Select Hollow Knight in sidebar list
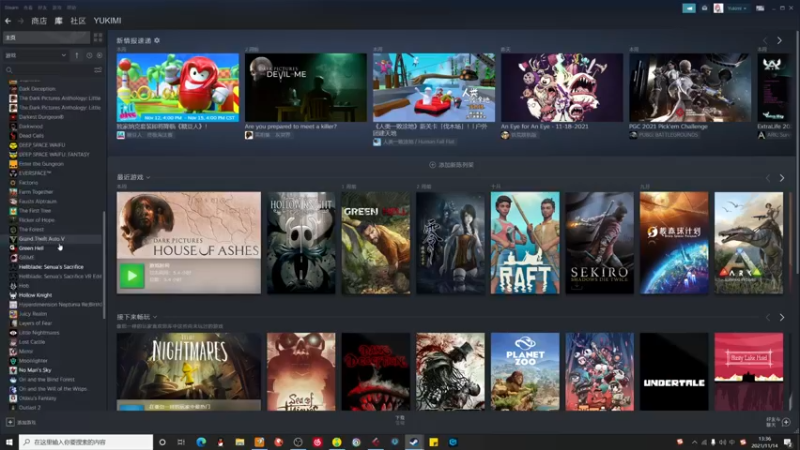 click(35, 295)
